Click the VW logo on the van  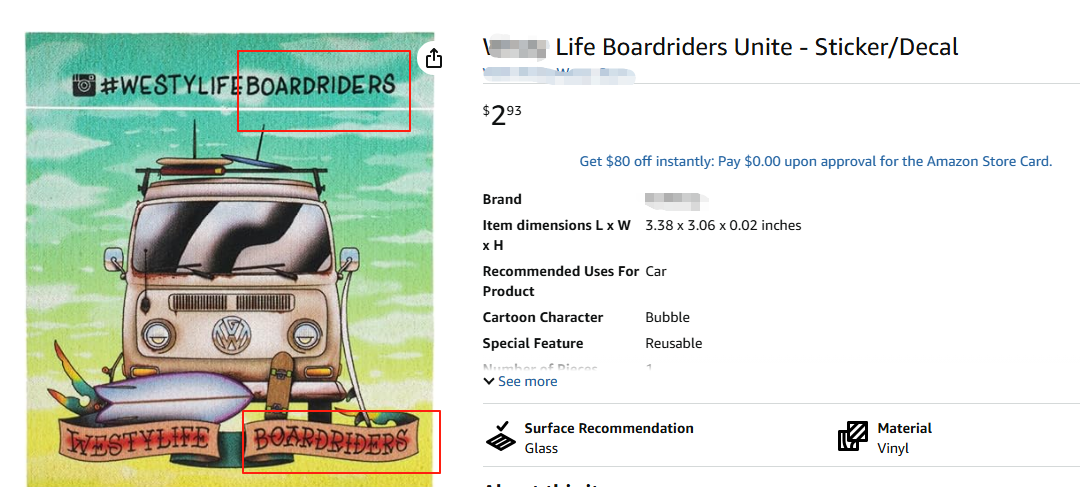coord(233,334)
